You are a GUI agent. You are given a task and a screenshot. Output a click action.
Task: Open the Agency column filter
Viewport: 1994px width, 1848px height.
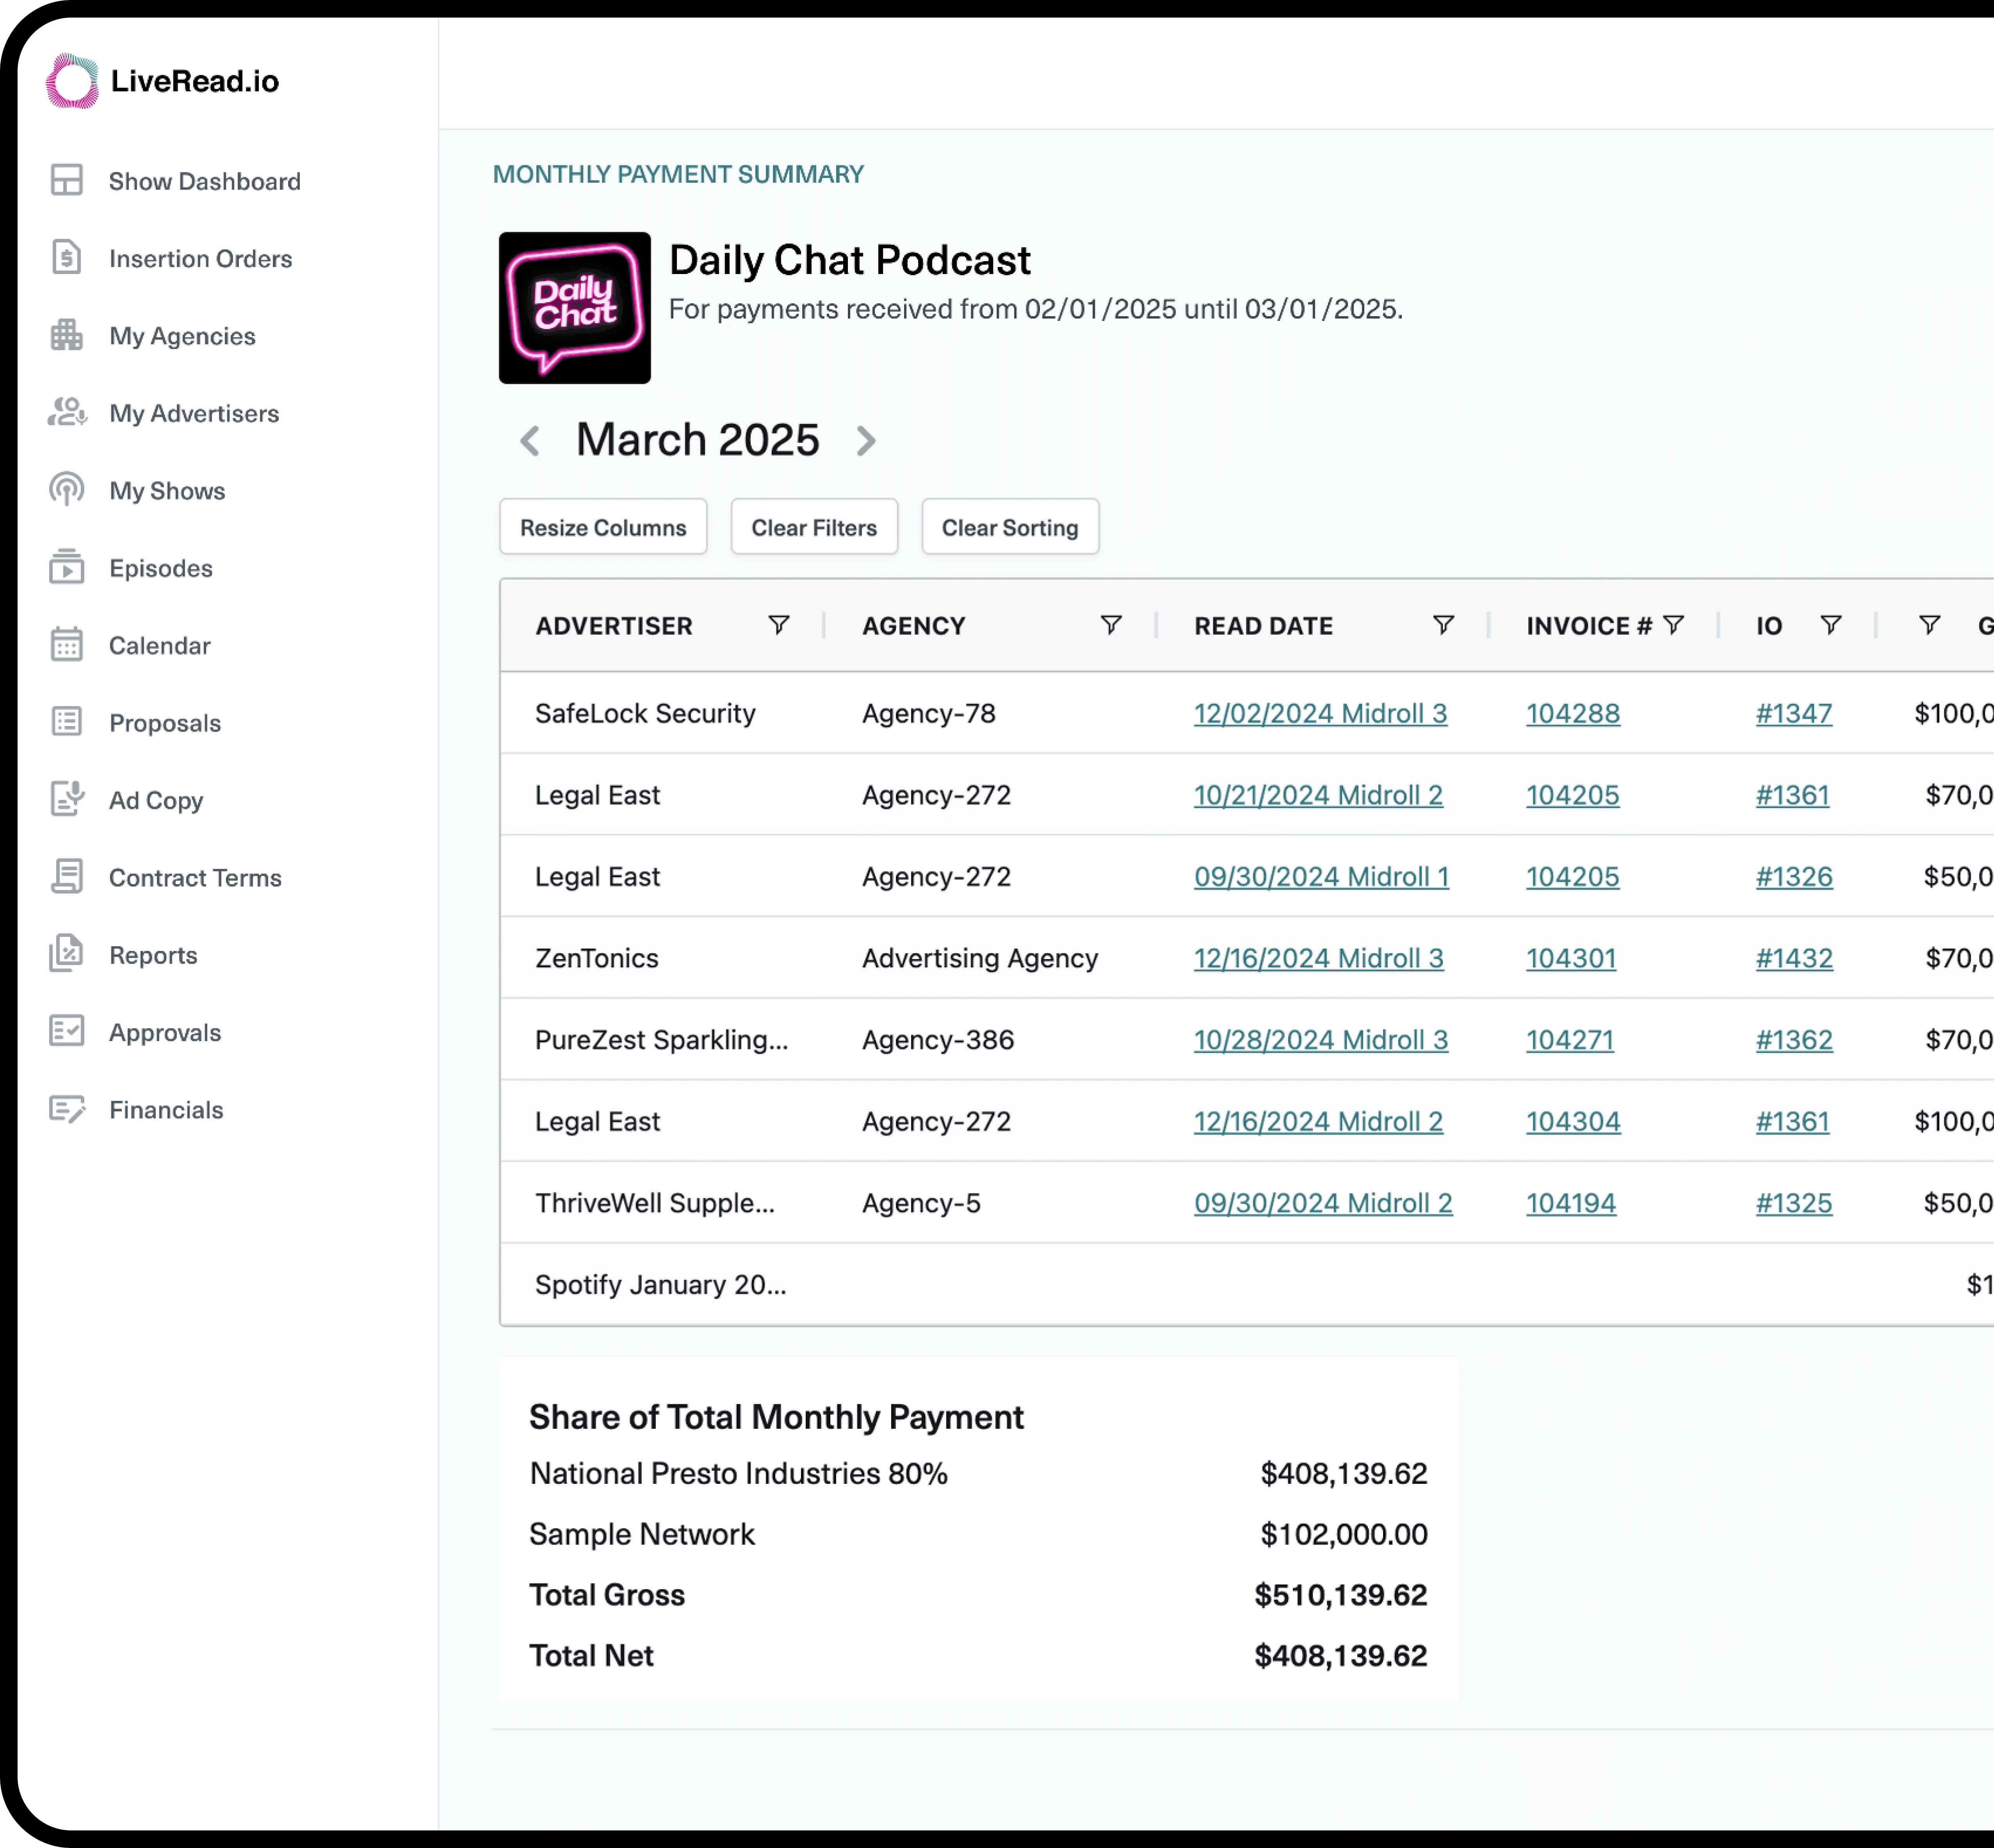pyautogui.click(x=1111, y=625)
